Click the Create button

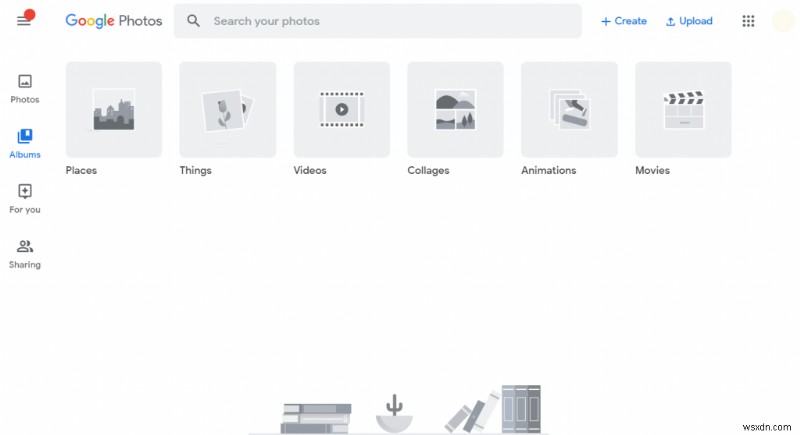point(623,21)
